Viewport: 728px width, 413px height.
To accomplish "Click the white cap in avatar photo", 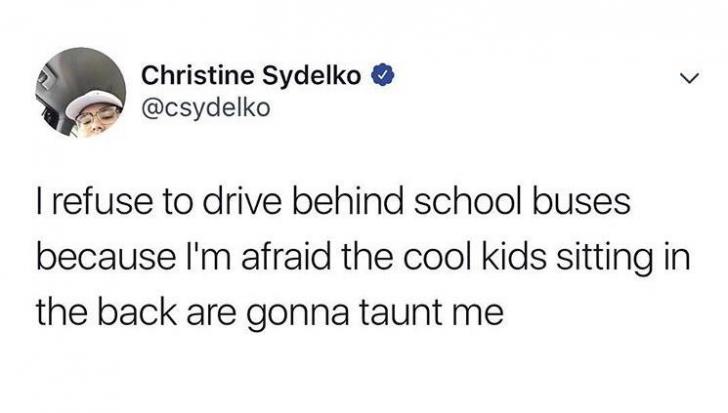I will click(92, 104).
